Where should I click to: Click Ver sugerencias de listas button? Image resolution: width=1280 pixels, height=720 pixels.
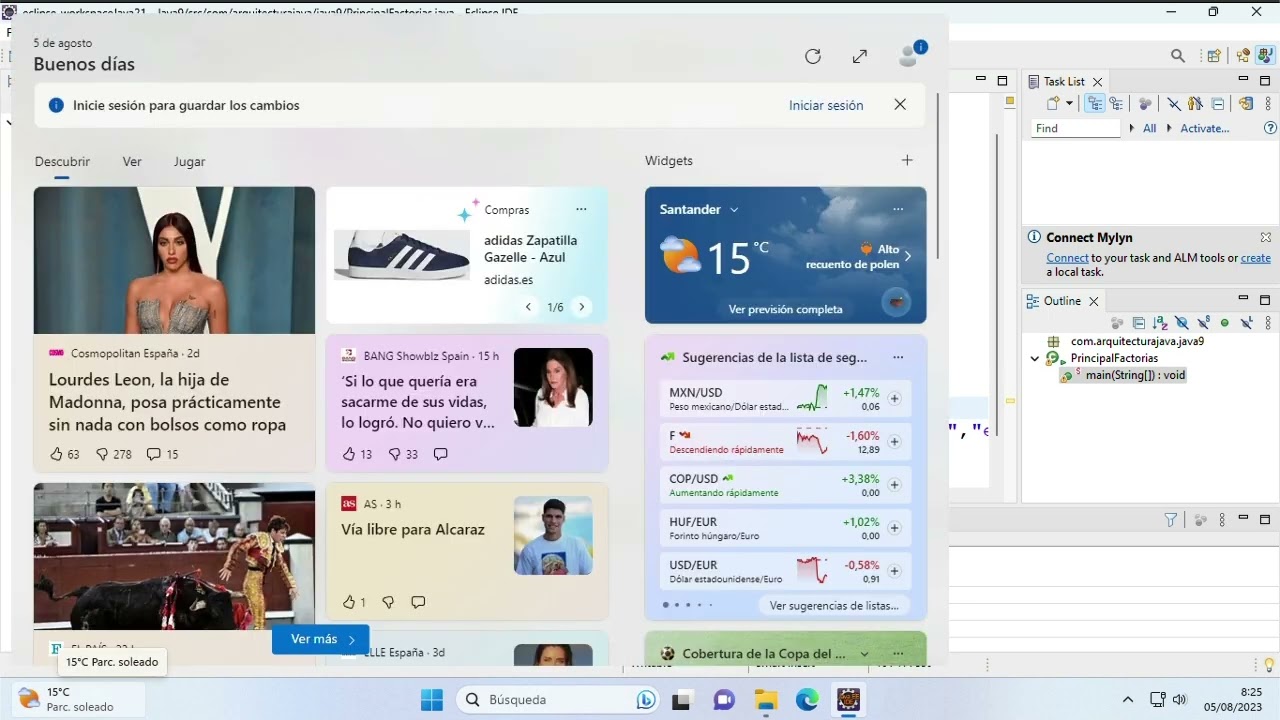(x=833, y=605)
